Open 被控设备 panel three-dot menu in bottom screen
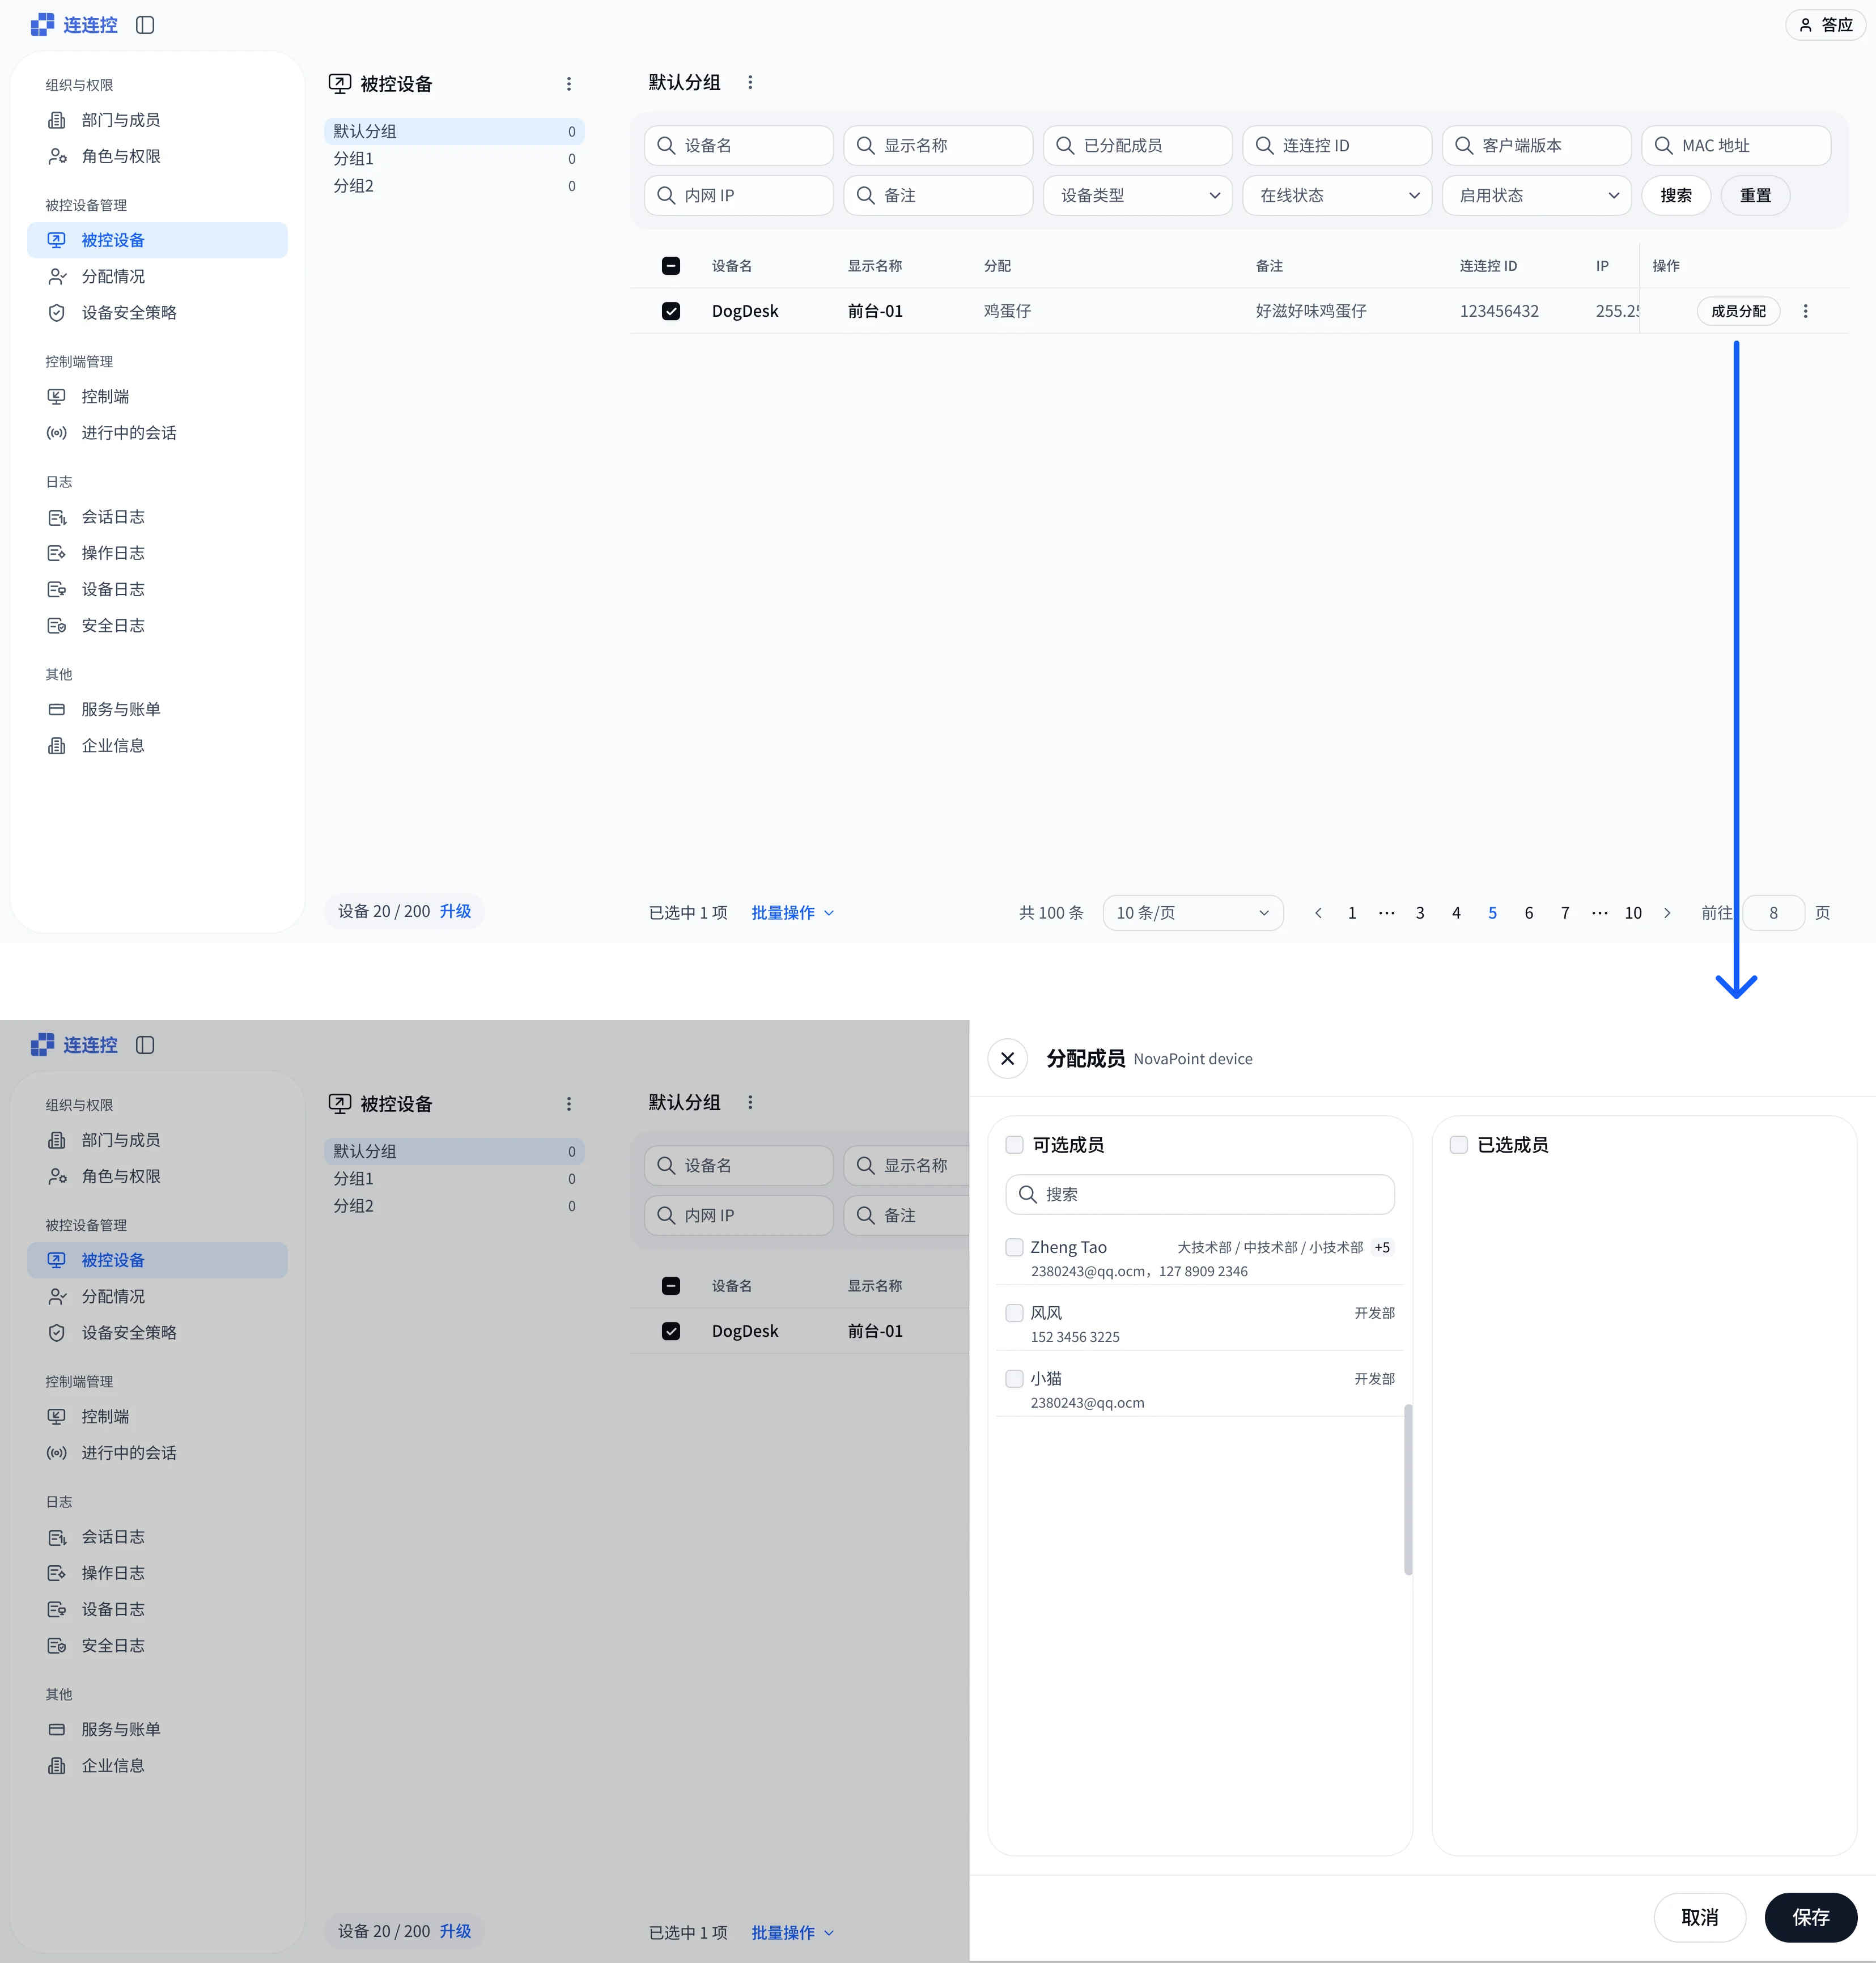This screenshot has height=1963, width=1876. (569, 1104)
